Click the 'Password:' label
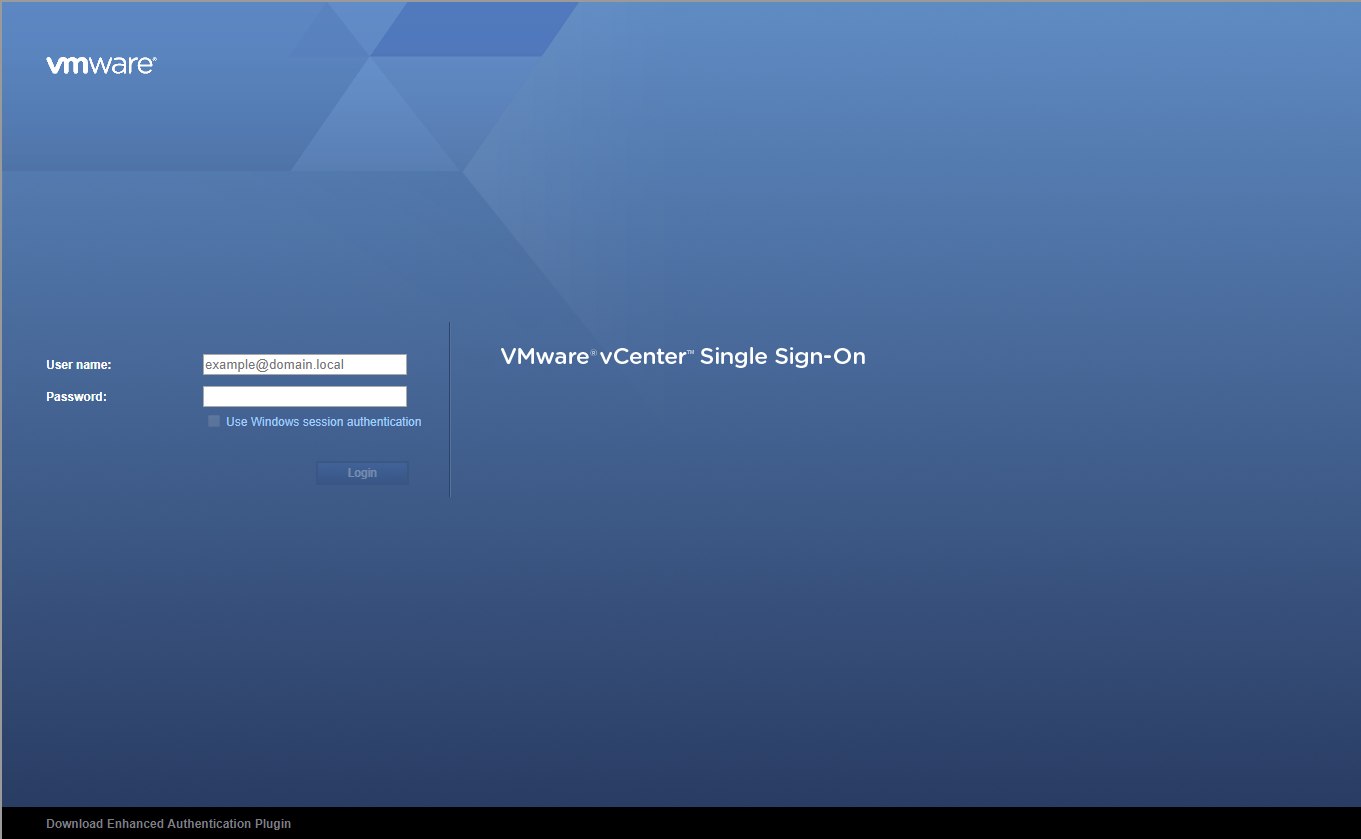This screenshot has width=1361, height=839. click(x=76, y=397)
